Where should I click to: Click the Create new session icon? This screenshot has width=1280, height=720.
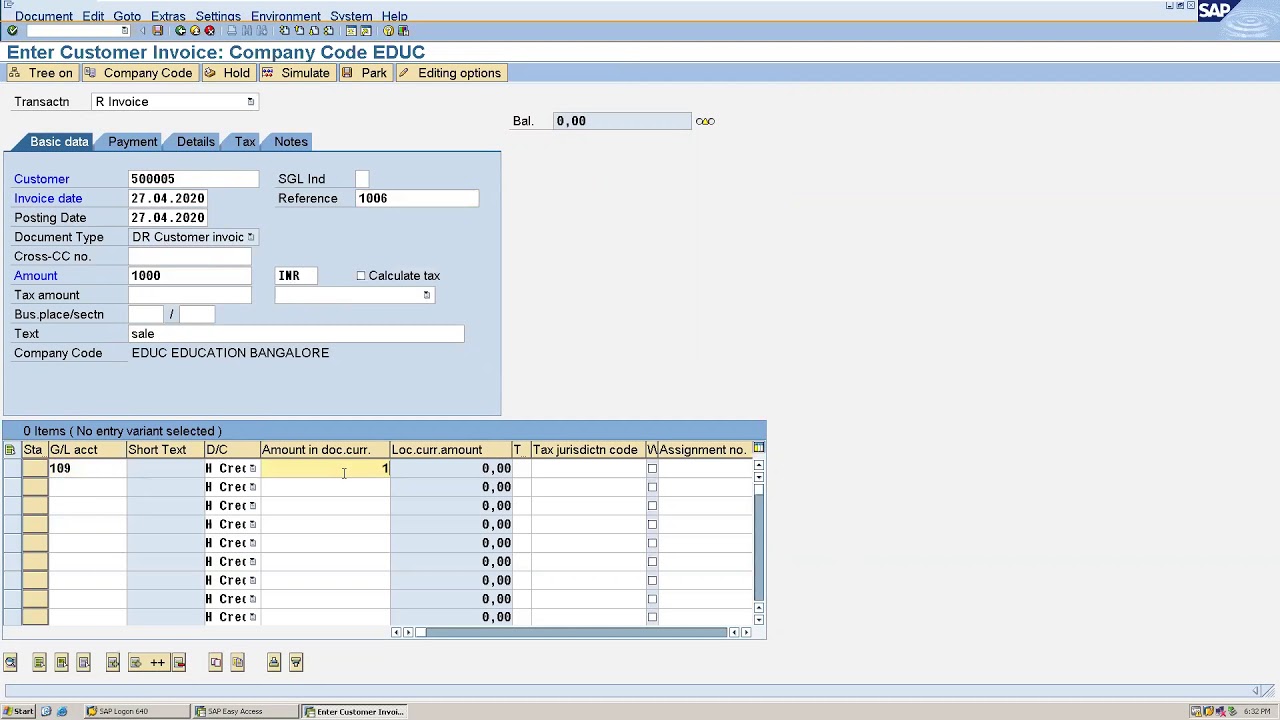click(351, 30)
